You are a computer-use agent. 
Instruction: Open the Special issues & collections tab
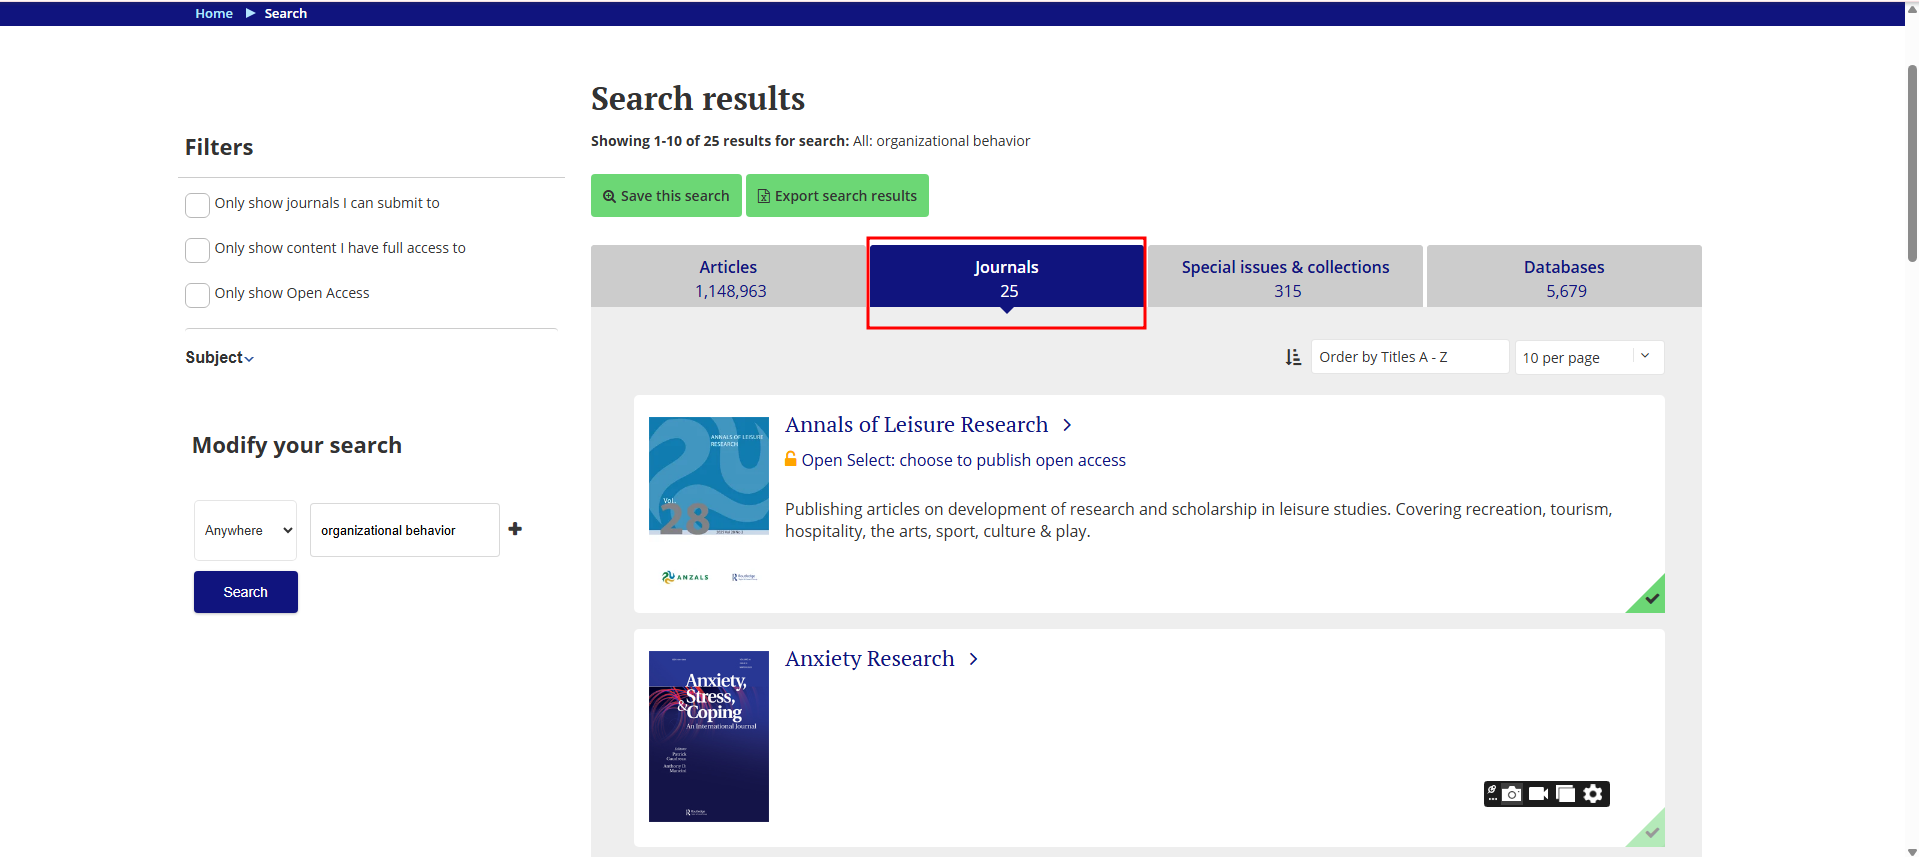[1285, 278]
